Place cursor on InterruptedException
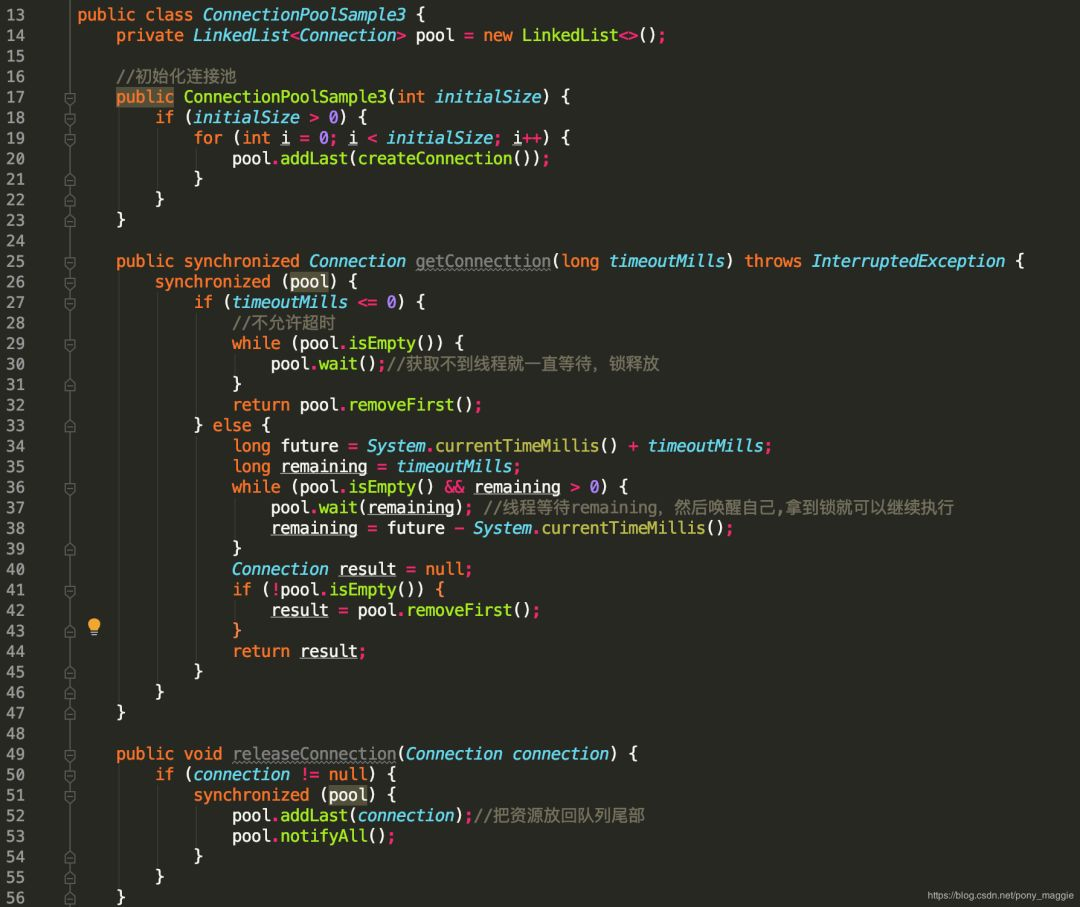Screen dimensions: 1080x907 click(907, 261)
